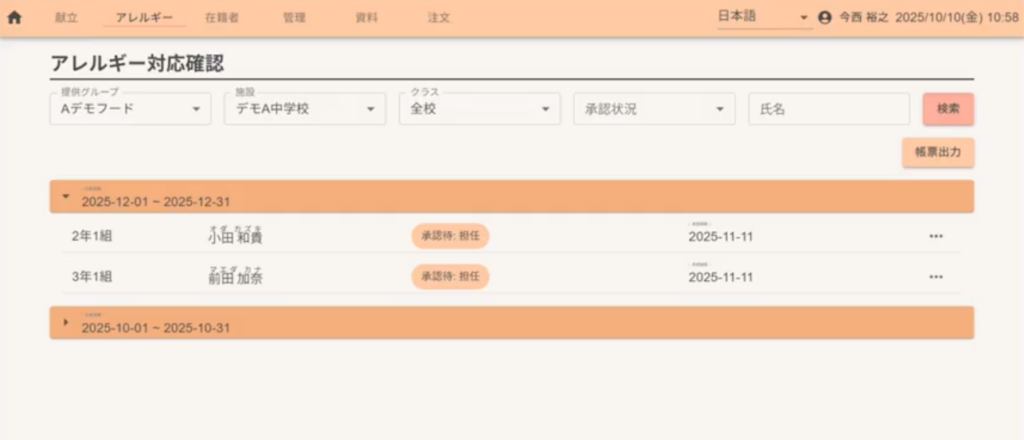Open the 注文 menu
Screen dimensions: 1024x440
pyautogui.click(x=439, y=18)
